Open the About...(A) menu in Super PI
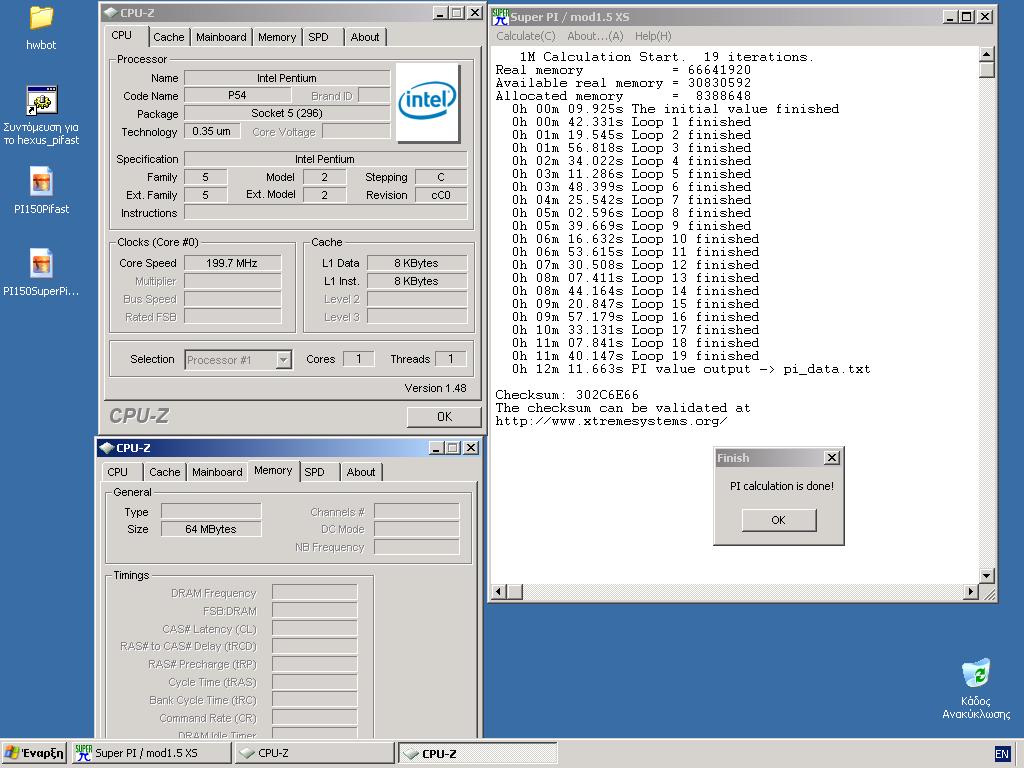 (x=595, y=36)
